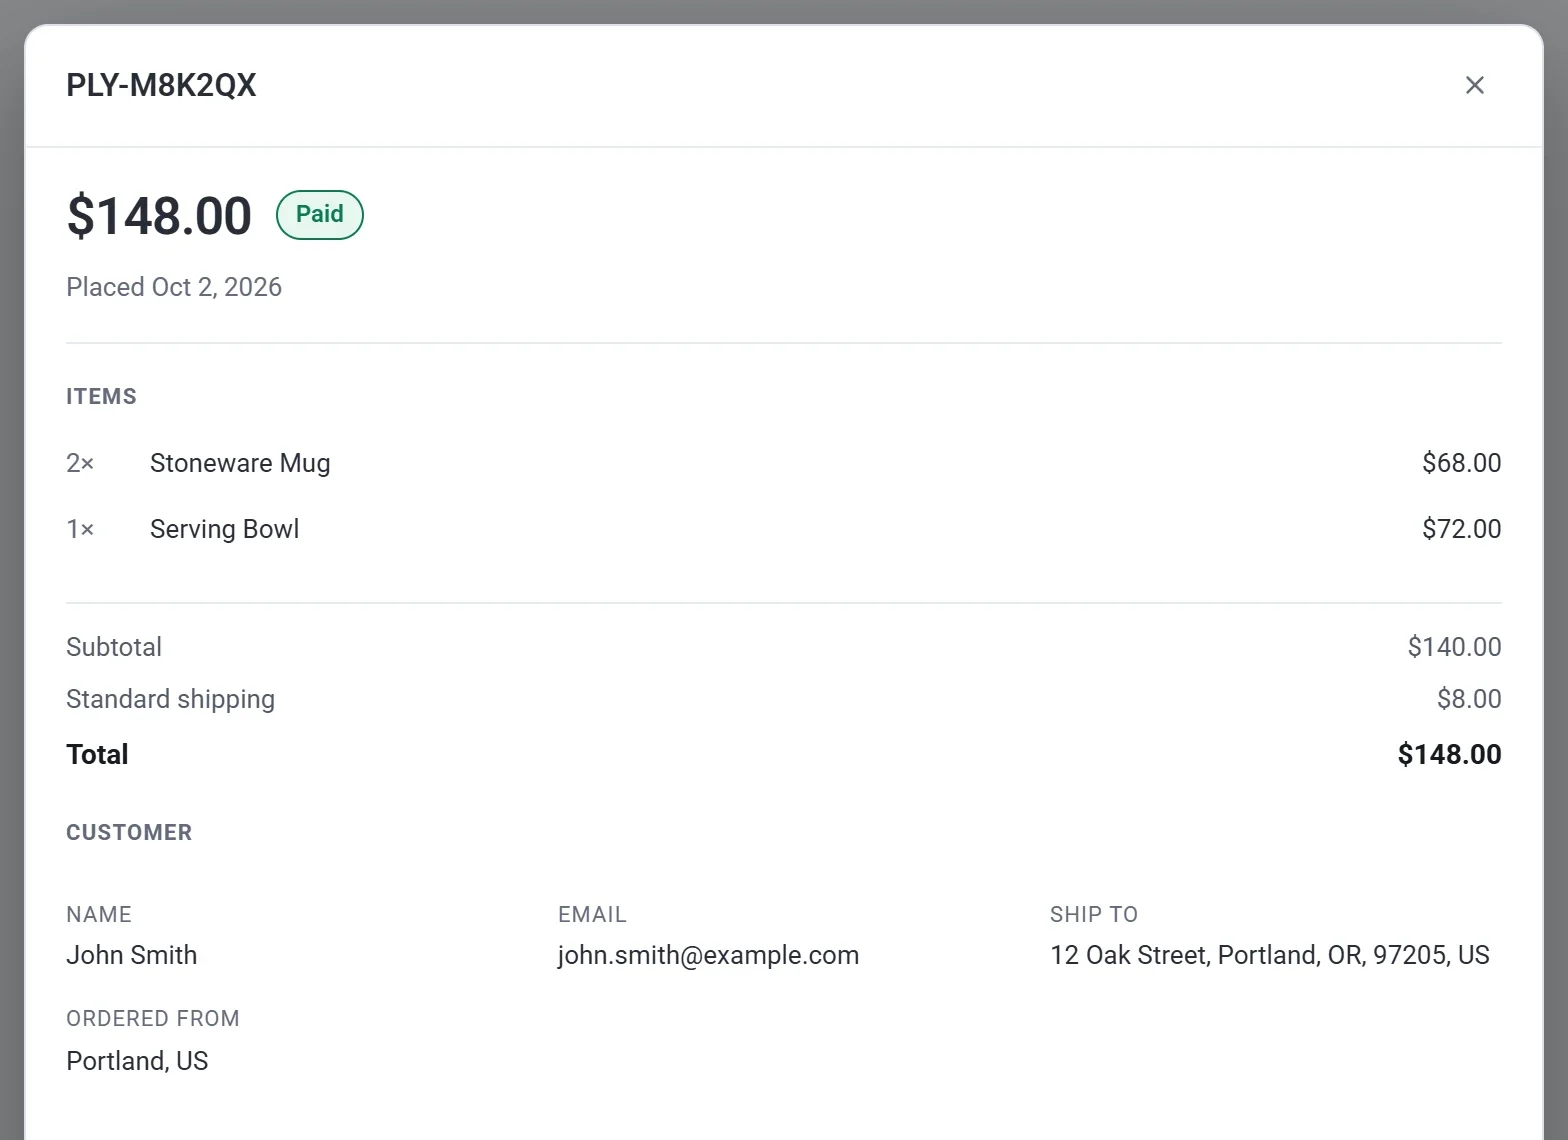
Task: Select customer name John Smith
Action: pyautogui.click(x=132, y=955)
